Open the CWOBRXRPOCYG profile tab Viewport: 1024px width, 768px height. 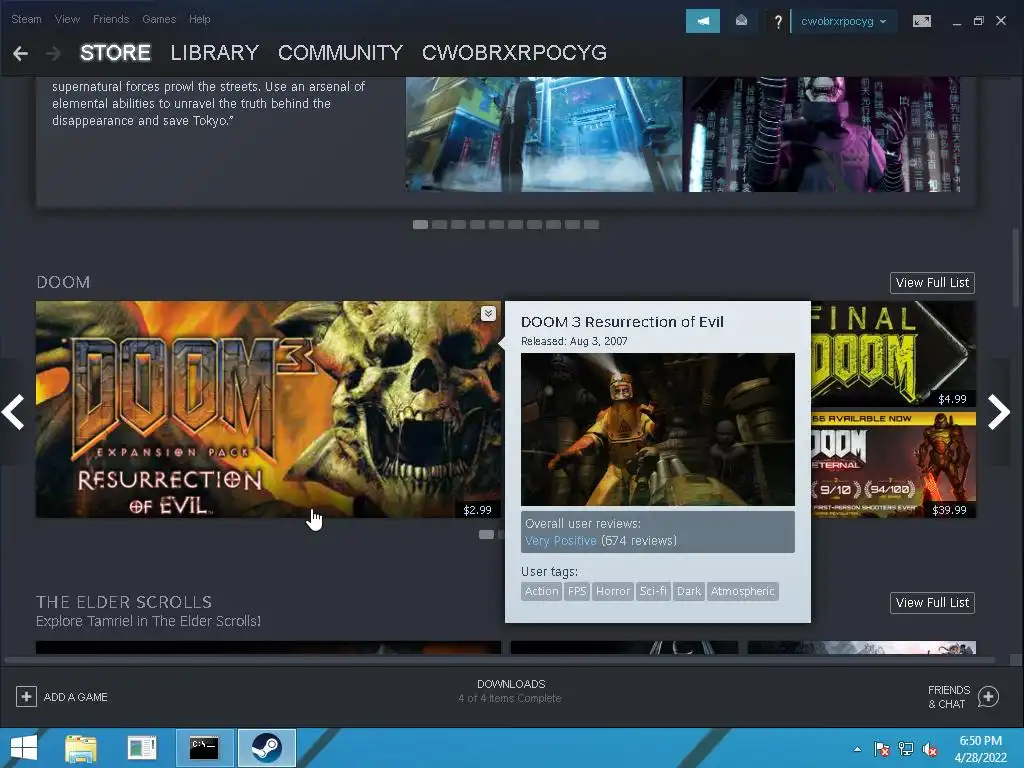click(x=514, y=53)
